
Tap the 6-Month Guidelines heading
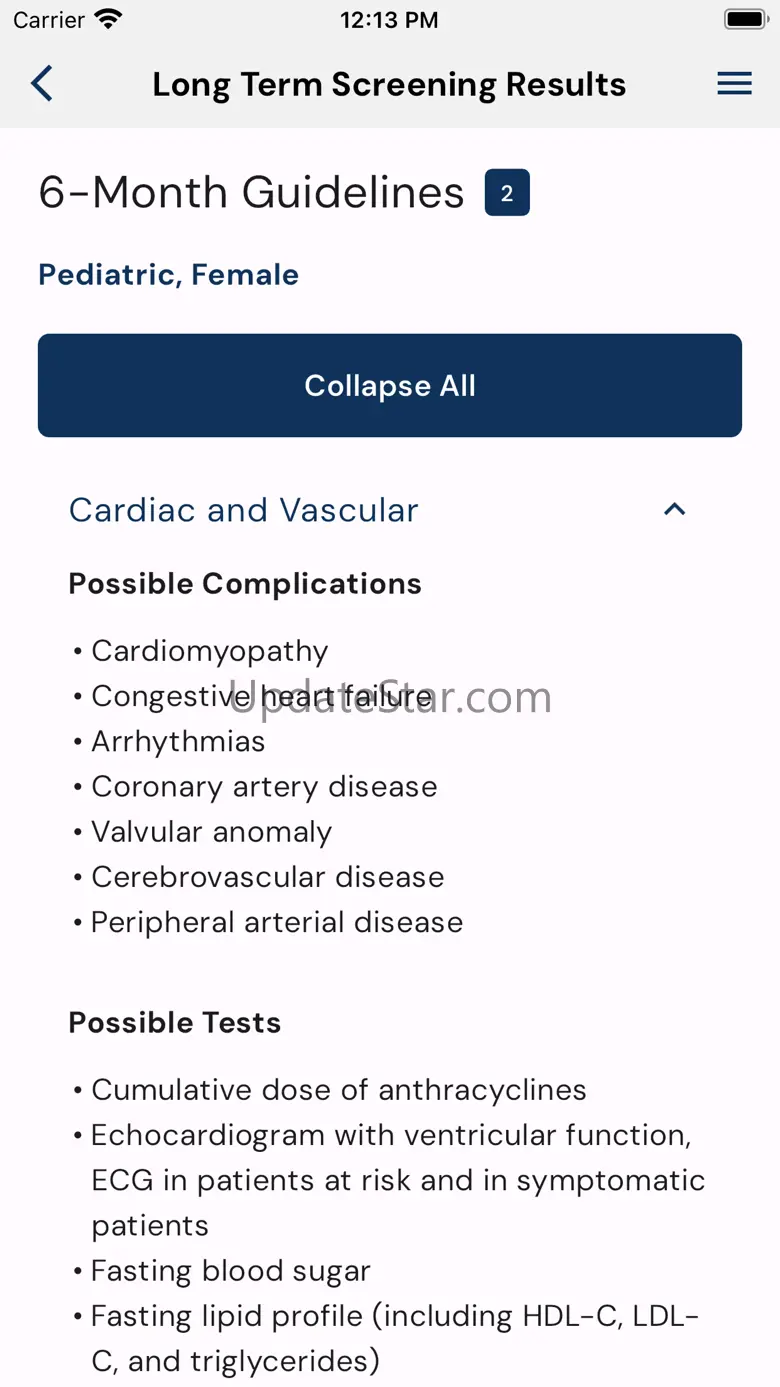pyautogui.click(x=251, y=193)
